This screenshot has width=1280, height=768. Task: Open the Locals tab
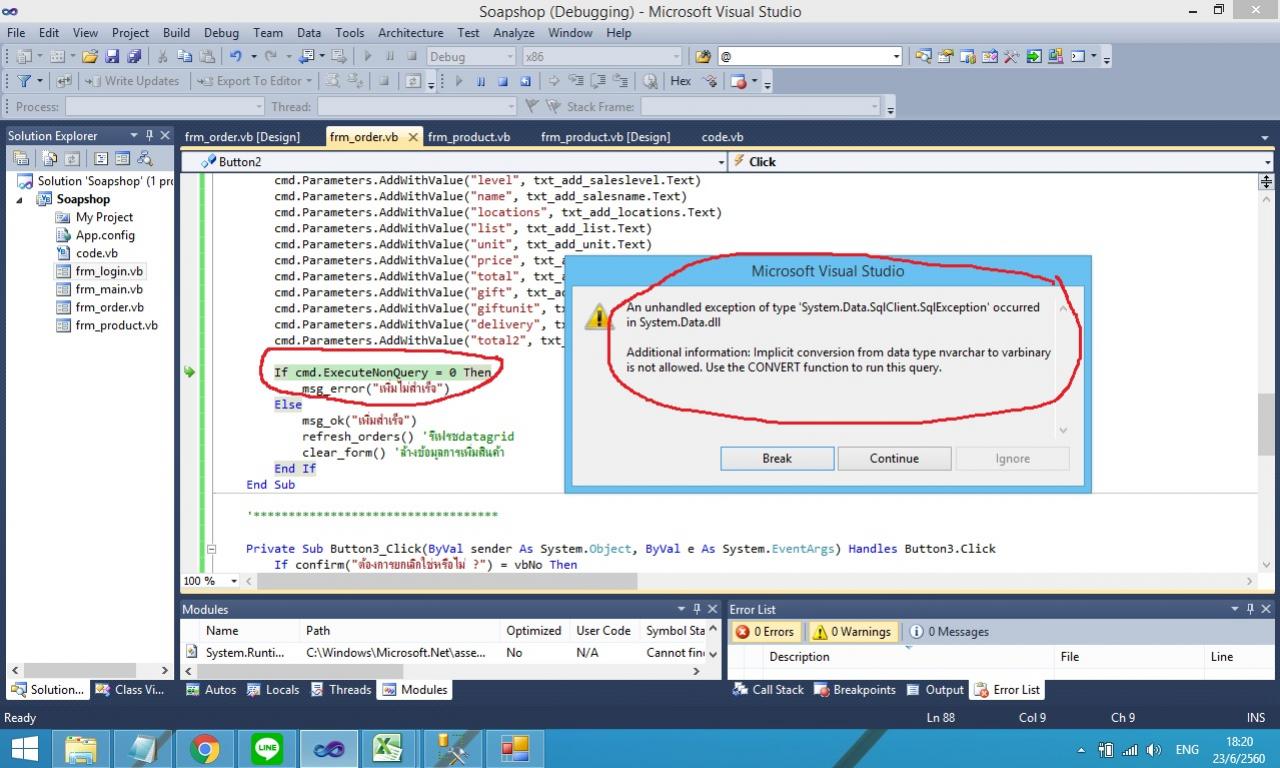point(273,690)
